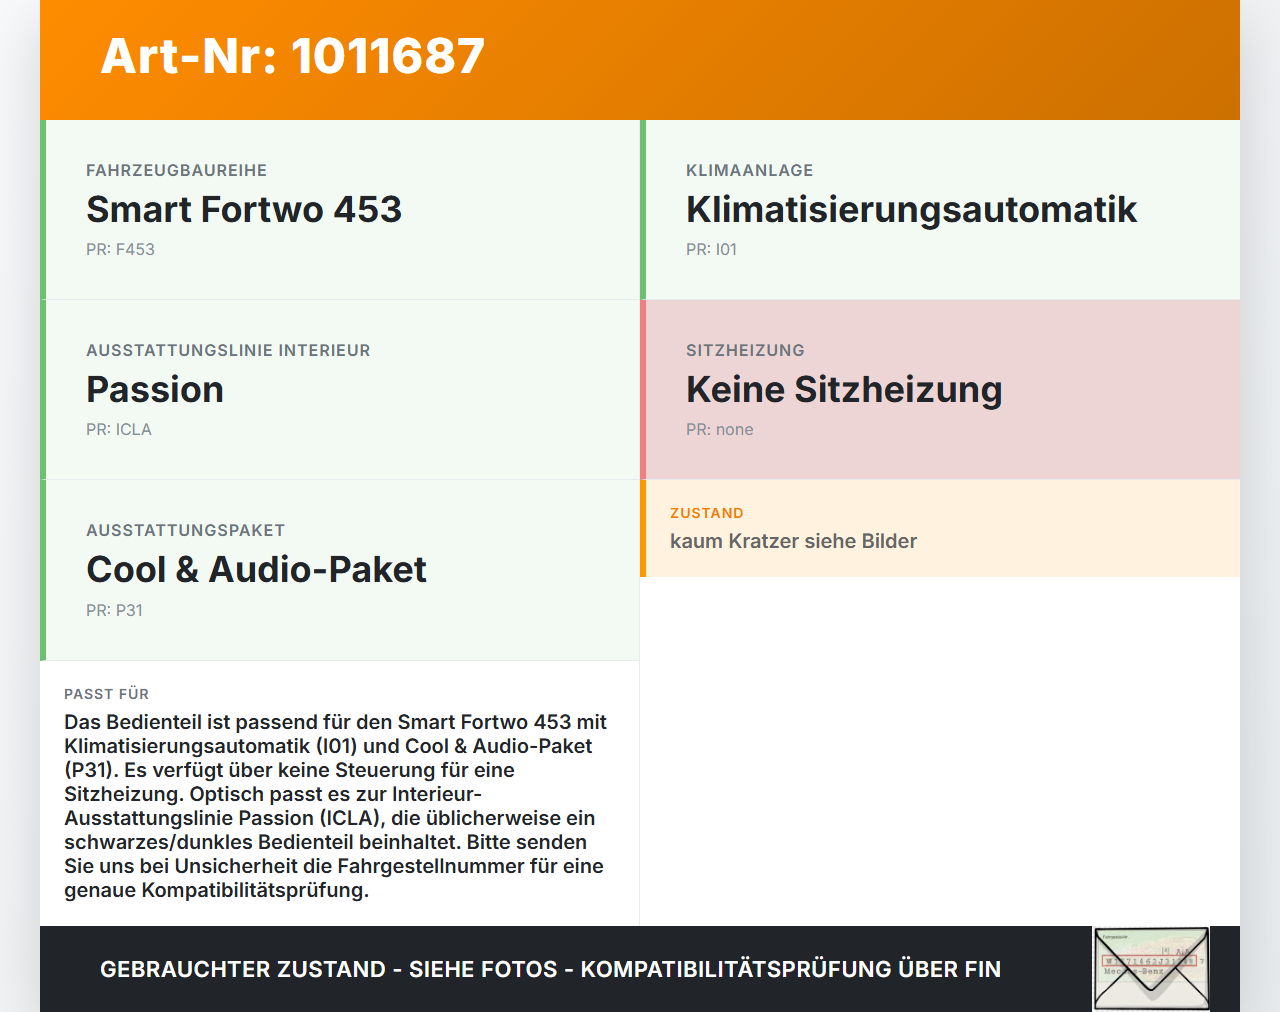Select the kaum Kratzer siehe Bilder text

click(793, 541)
